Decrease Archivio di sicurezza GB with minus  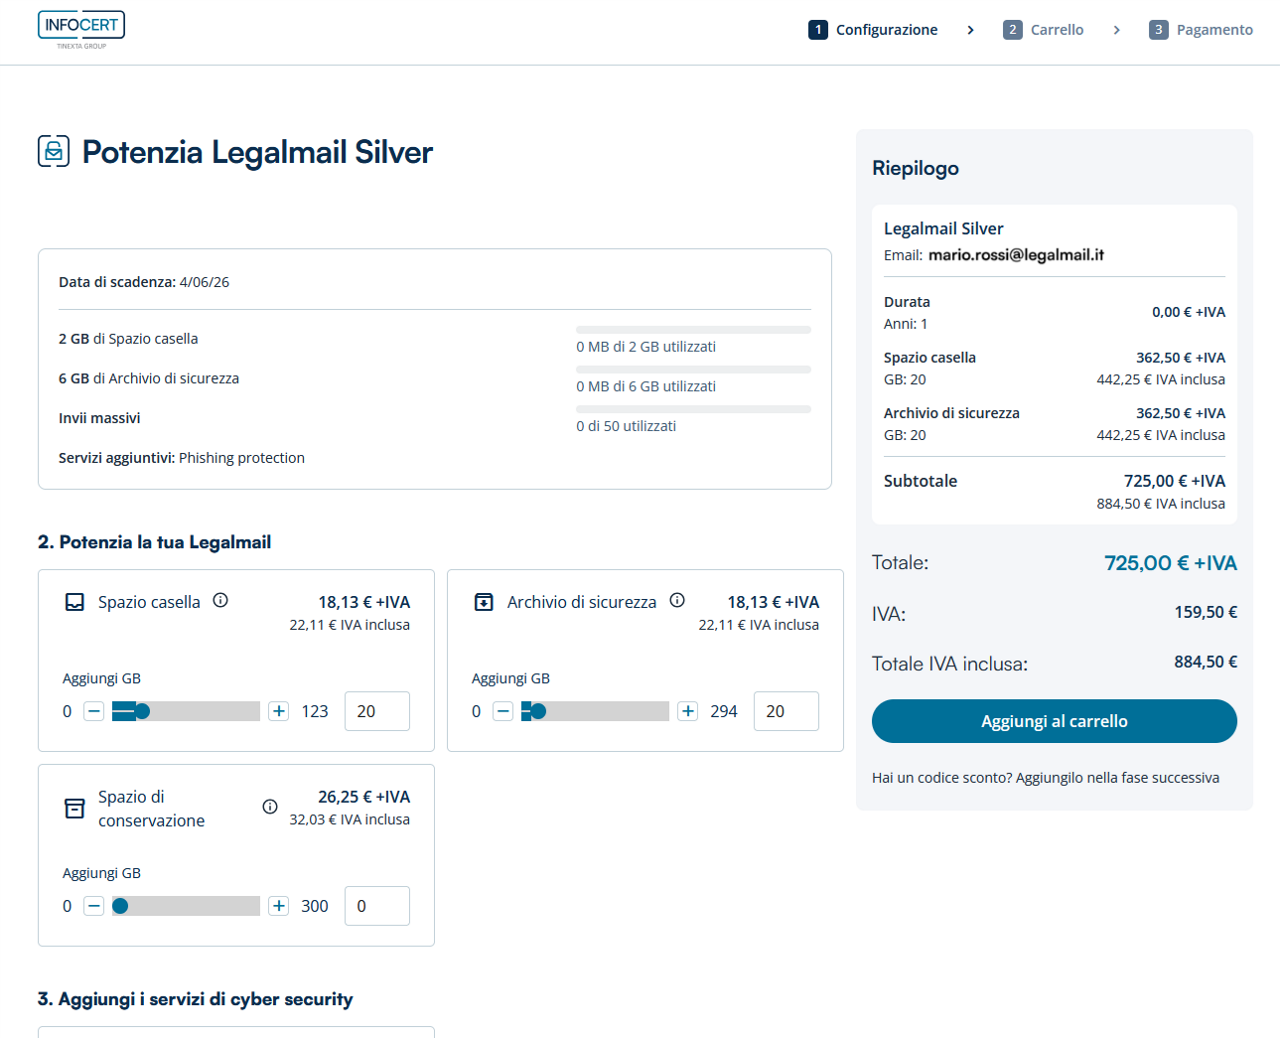point(503,711)
